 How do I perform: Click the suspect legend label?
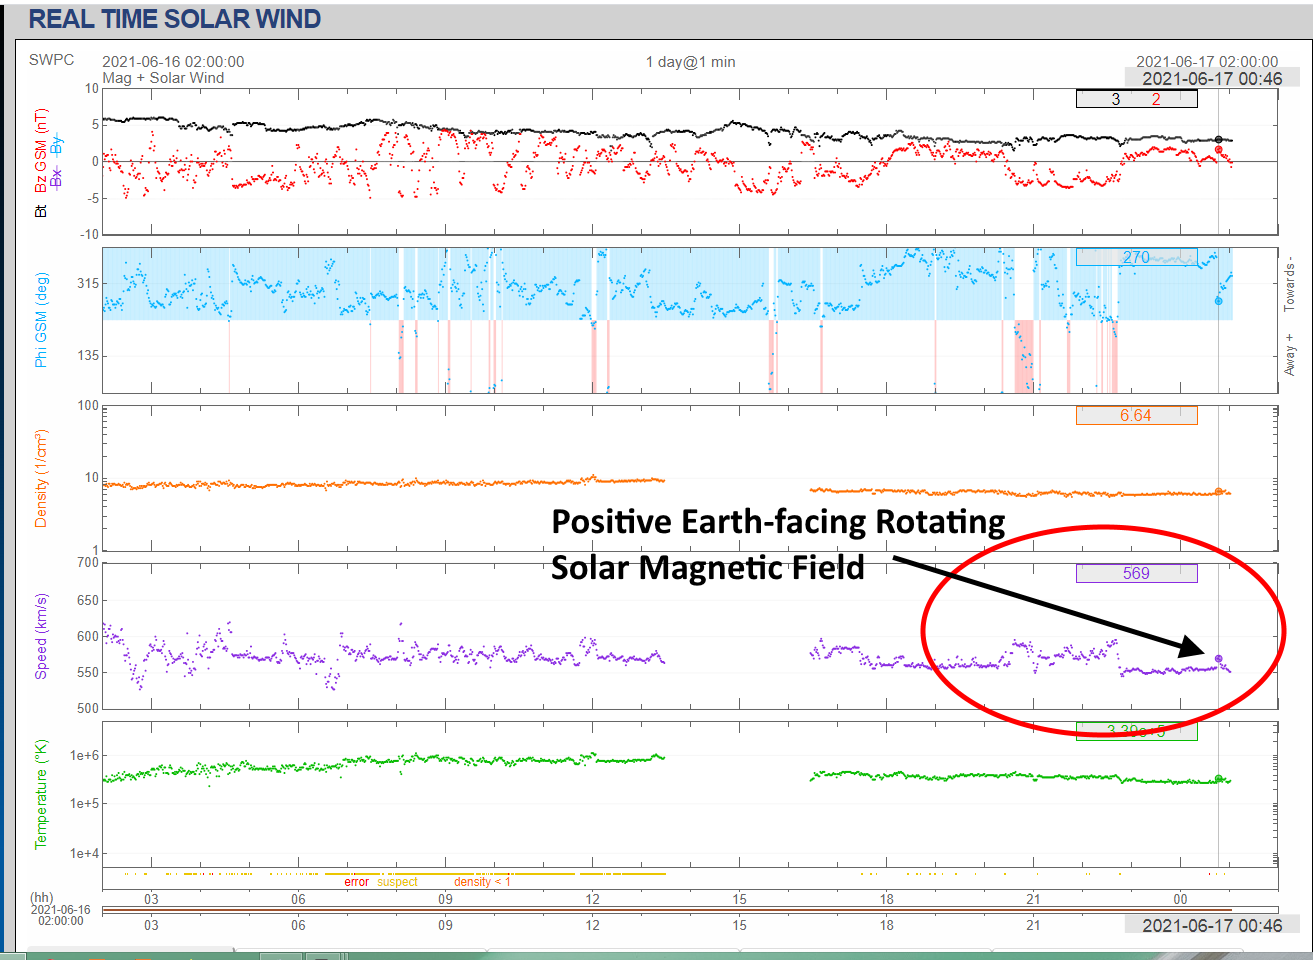(398, 882)
